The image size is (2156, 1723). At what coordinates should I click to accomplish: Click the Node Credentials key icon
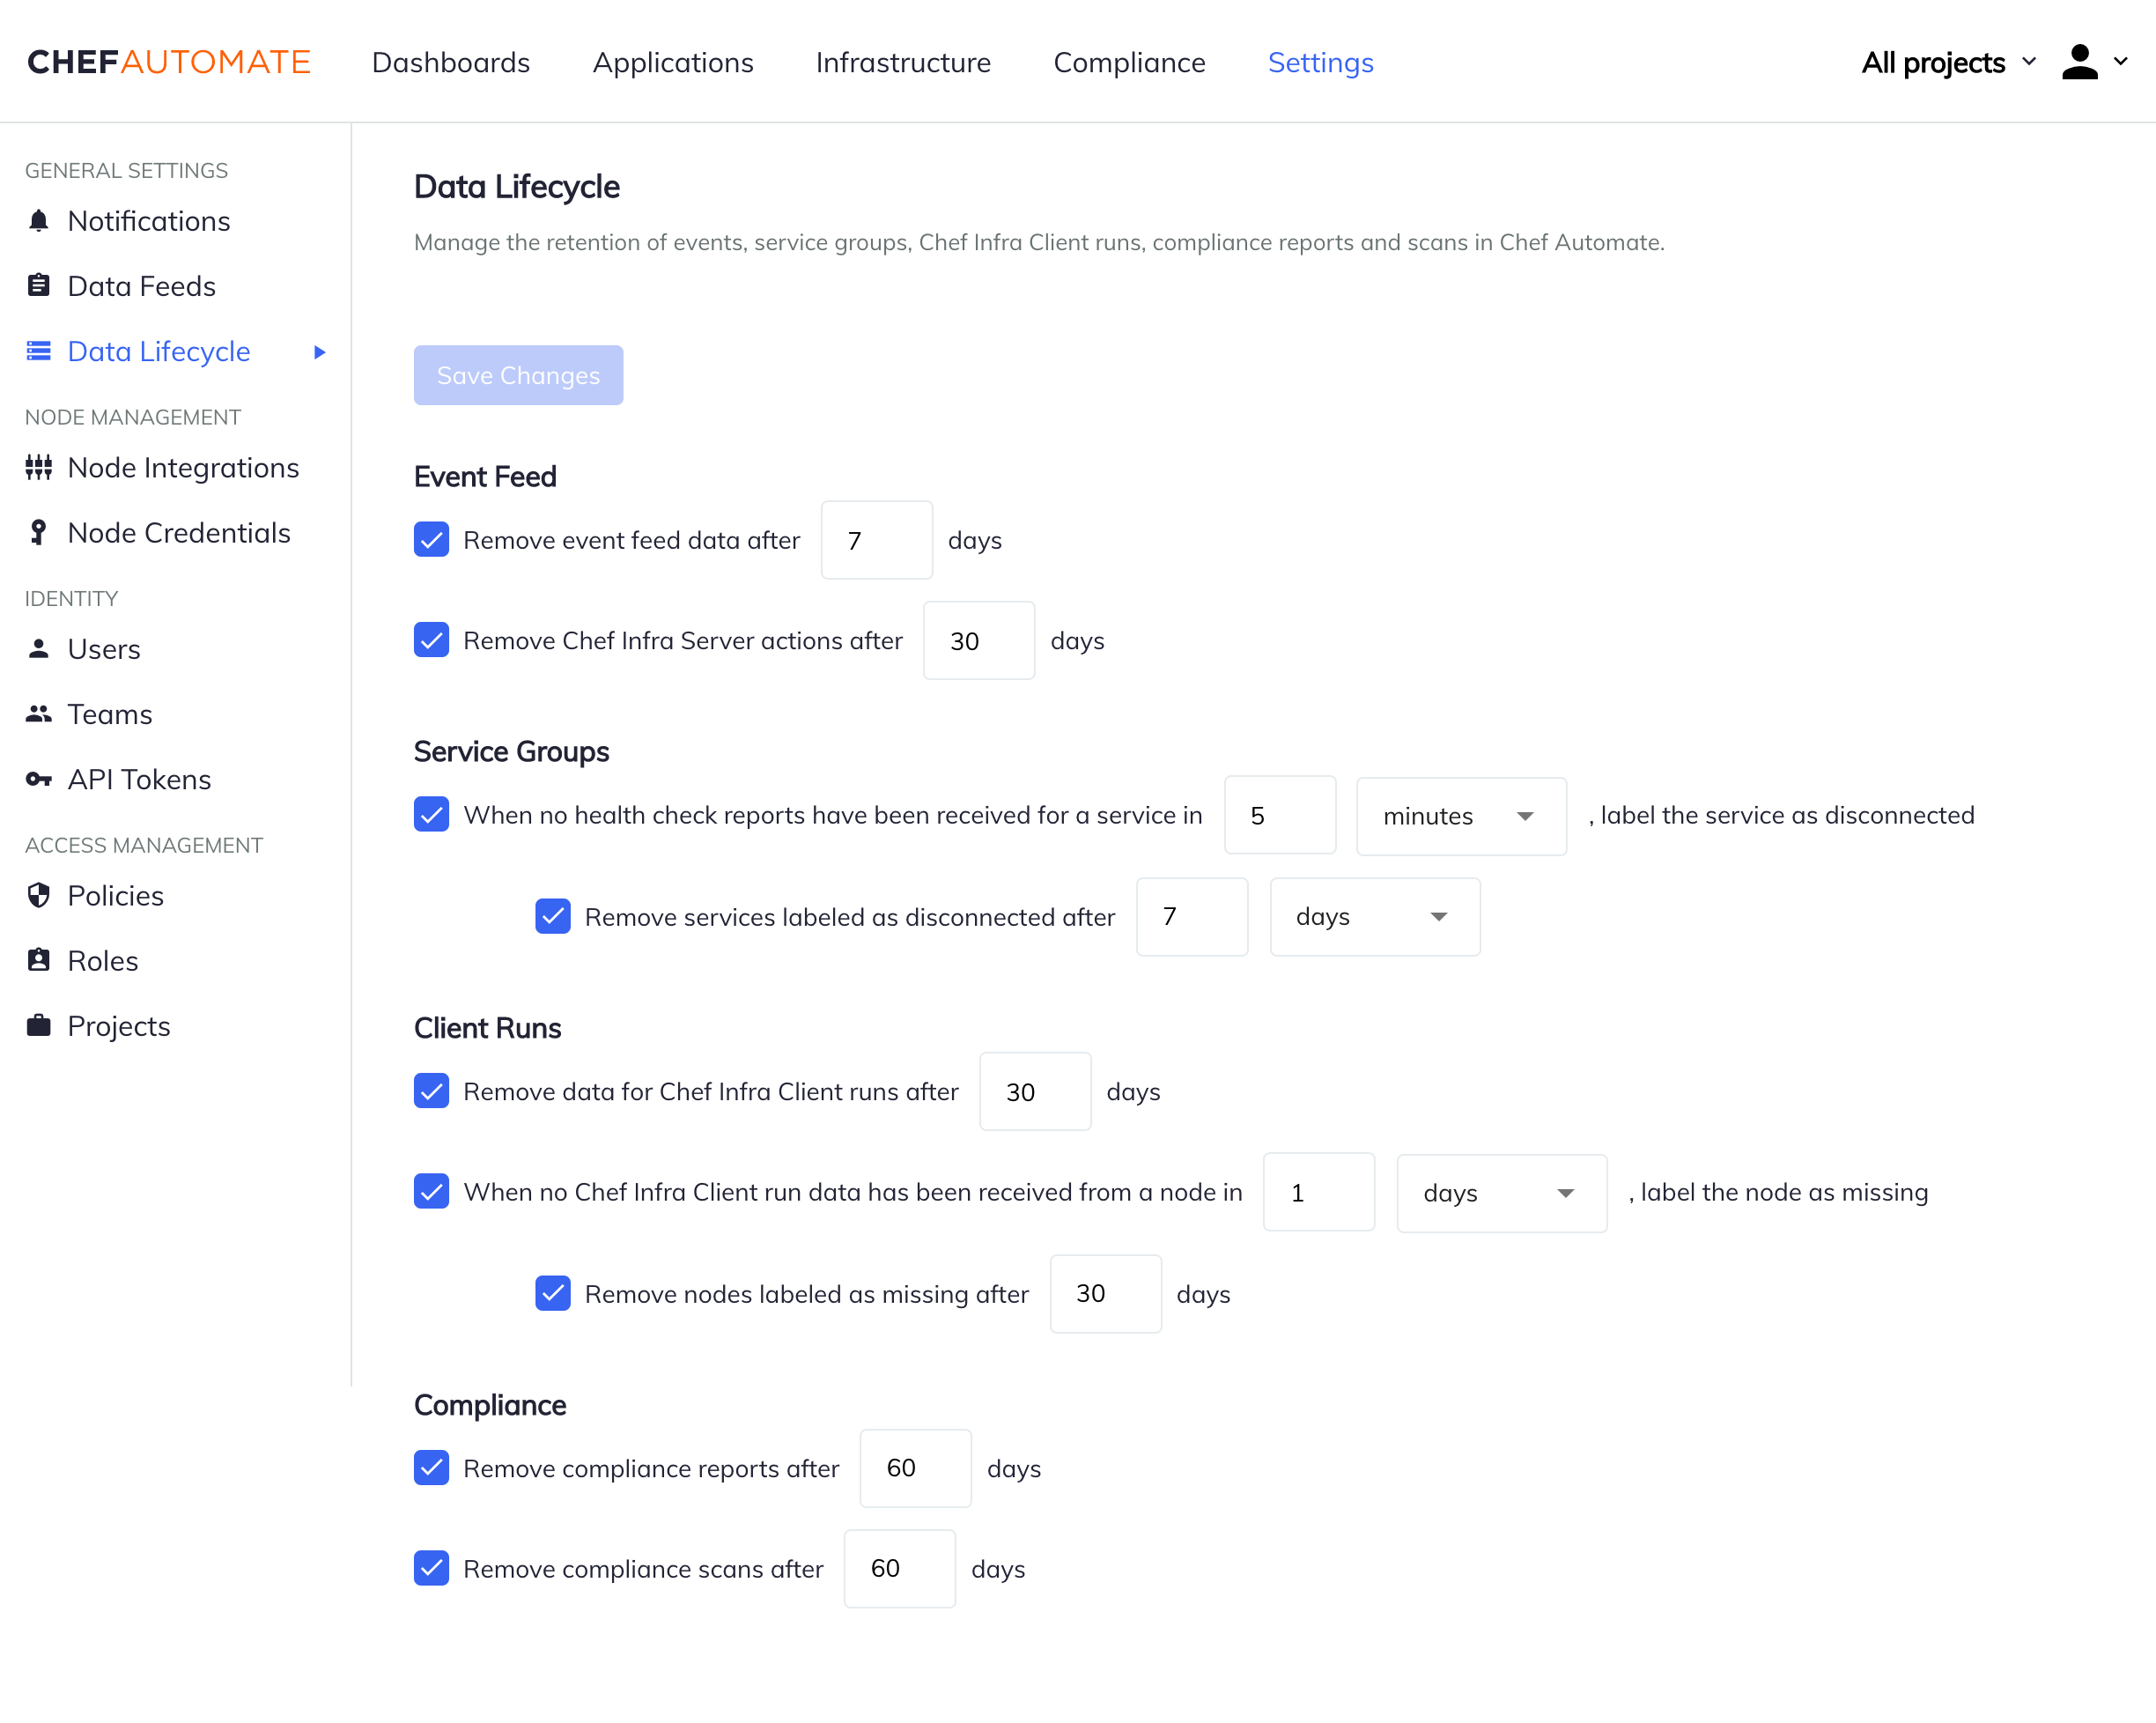click(38, 533)
